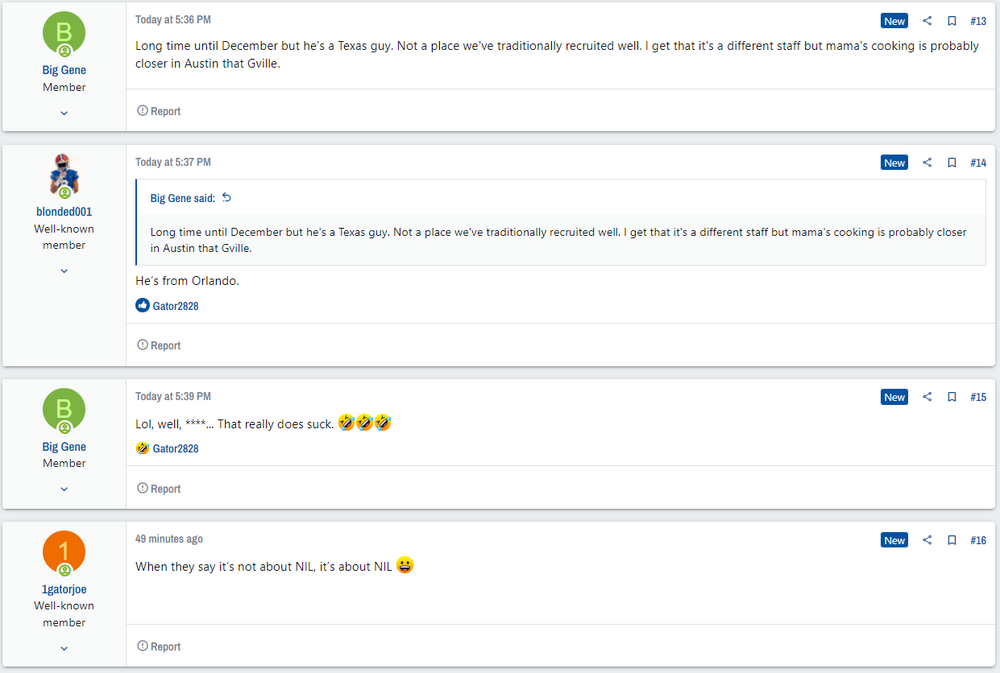
Task: Report 1gatorjoe's post #16
Action: point(159,646)
